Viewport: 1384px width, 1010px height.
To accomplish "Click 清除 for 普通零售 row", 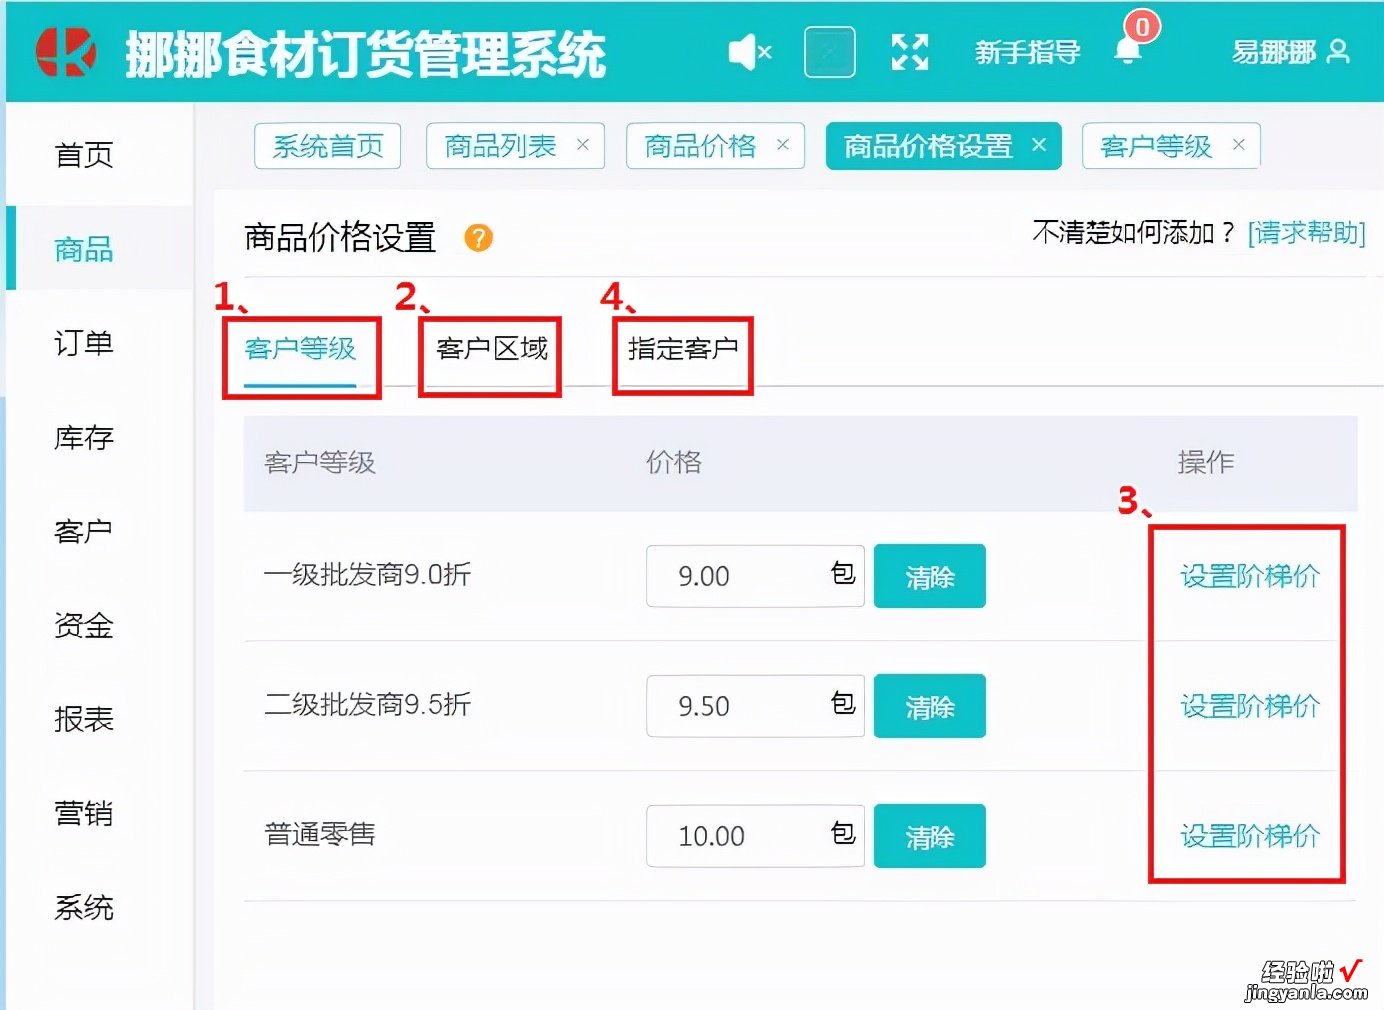I will tap(930, 836).
